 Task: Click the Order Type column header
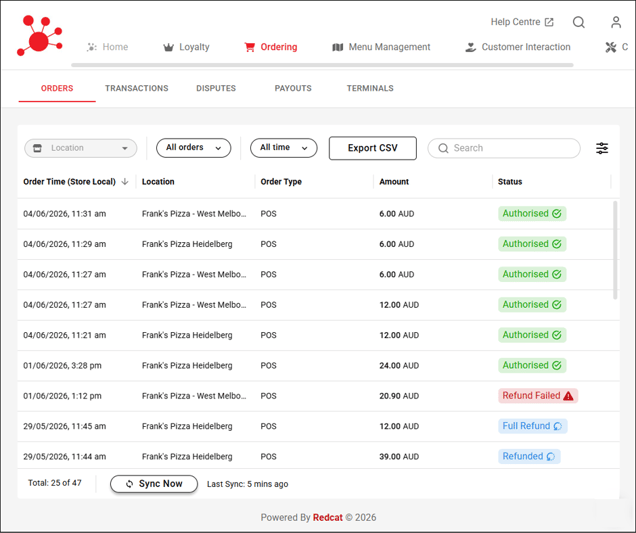[281, 181]
